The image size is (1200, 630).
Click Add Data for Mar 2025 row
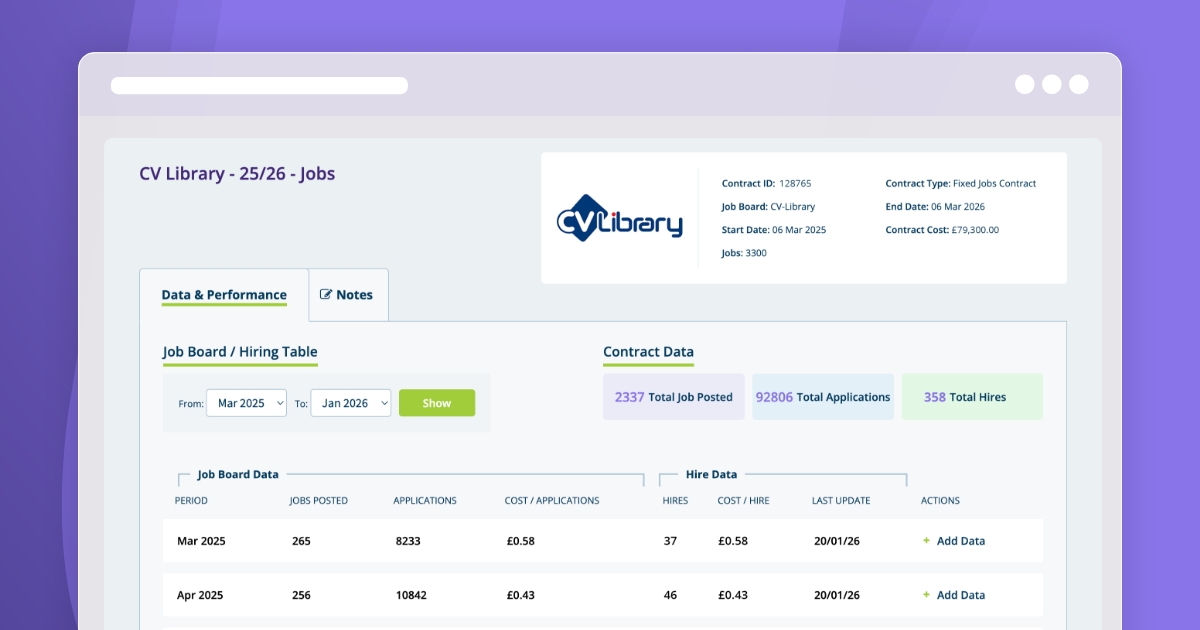[x=960, y=541]
